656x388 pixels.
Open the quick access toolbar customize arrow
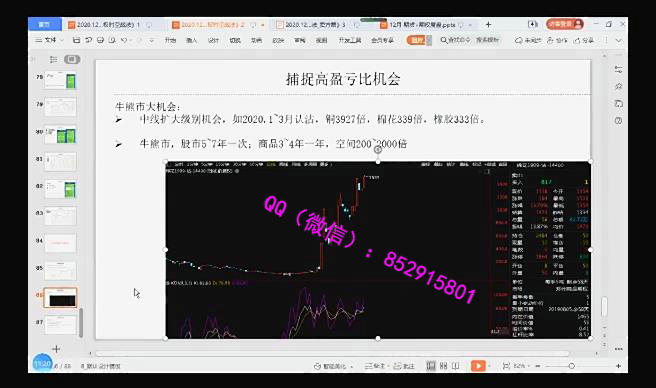(x=151, y=40)
